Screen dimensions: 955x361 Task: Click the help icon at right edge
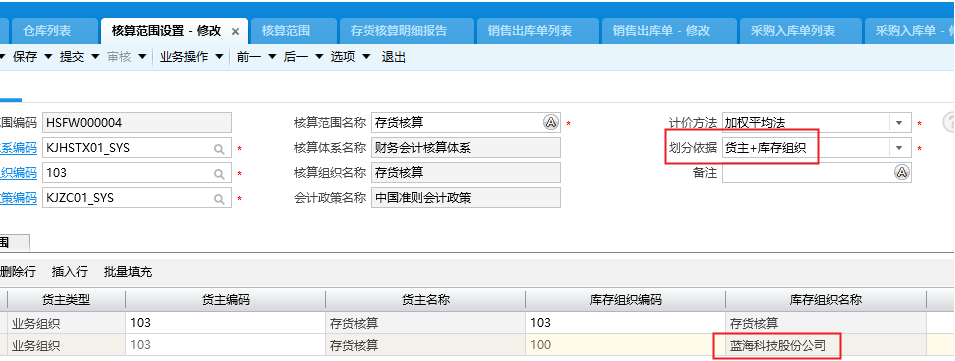pyautogui.click(x=949, y=123)
